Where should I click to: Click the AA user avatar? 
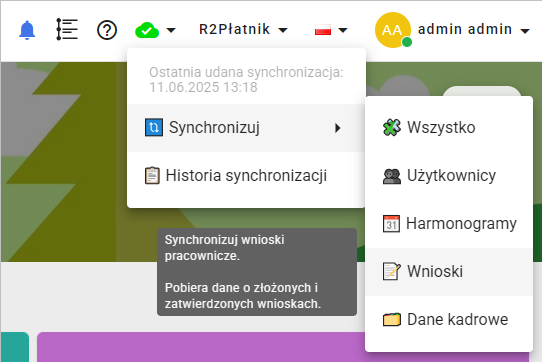click(x=393, y=30)
